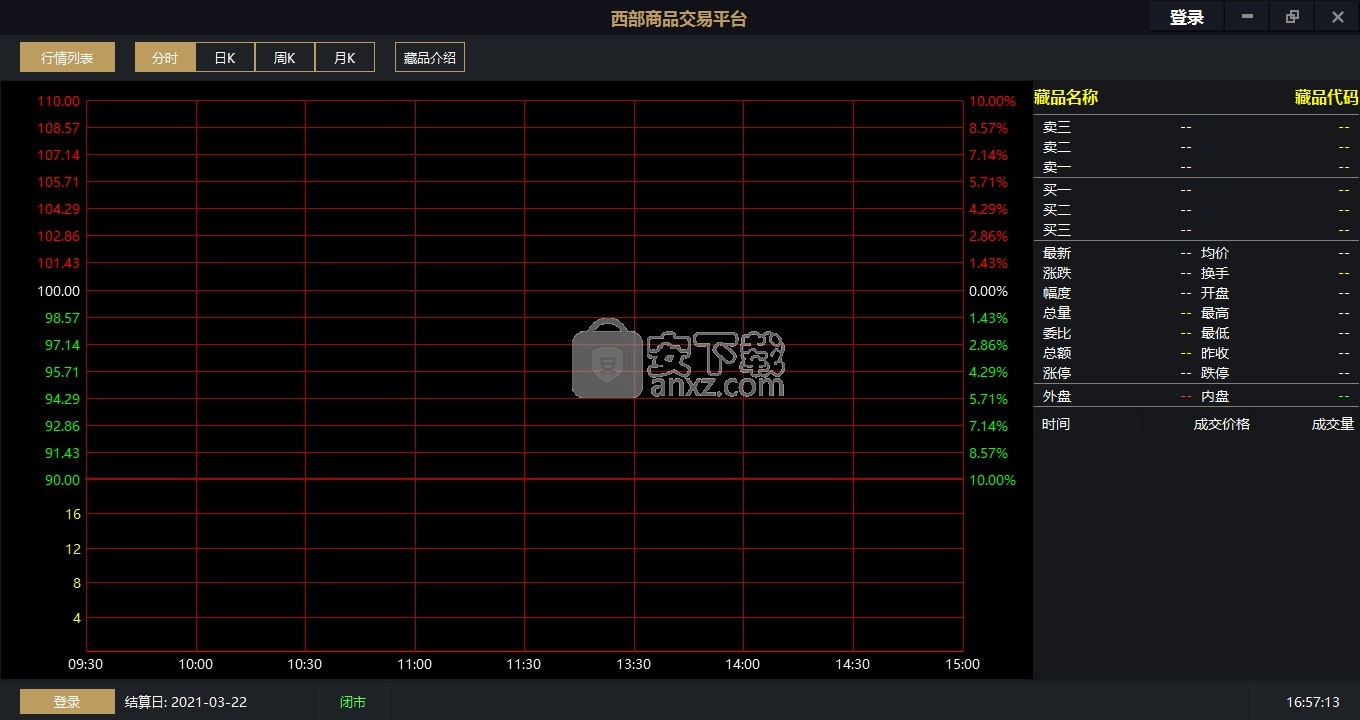1360x720 pixels.
Task: Select the 买二 order row
Action: [x=1196, y=210]
